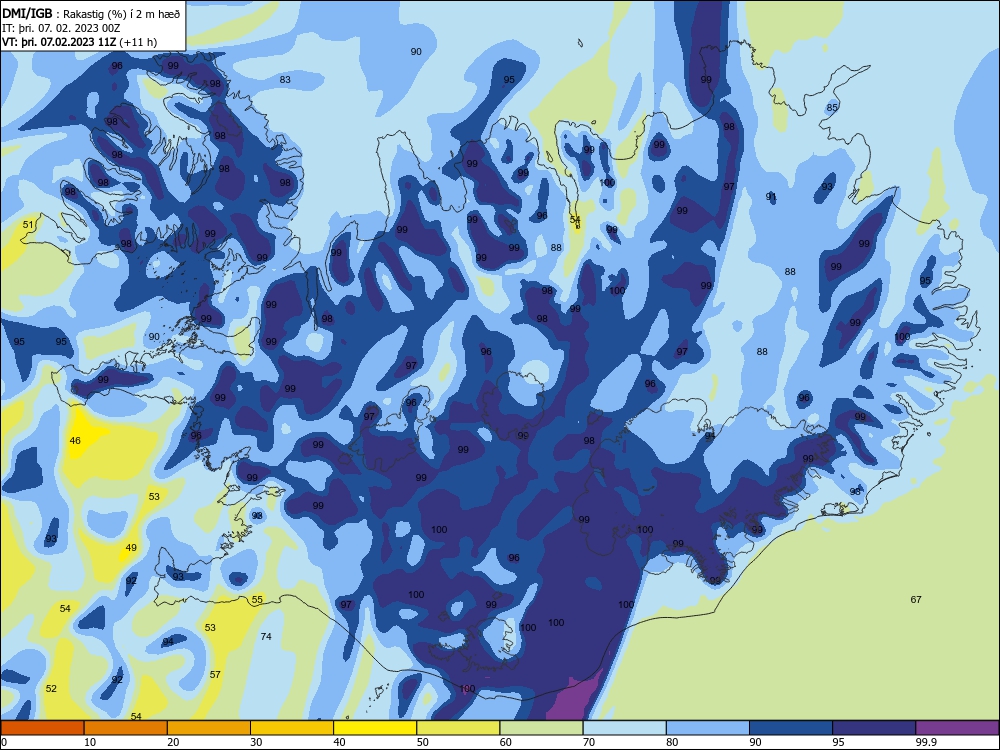Click the pale blue 70–80 legend swatch
This screenshot has height=750, width=1000.
(x=624, y=728)
